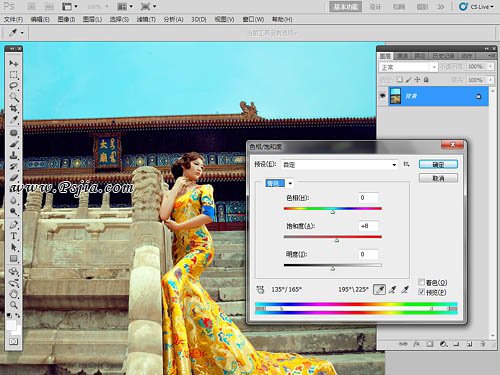Toggle Lock transparent pixels in Layers panel
This screenshot has height=375, width=500.
399,80
